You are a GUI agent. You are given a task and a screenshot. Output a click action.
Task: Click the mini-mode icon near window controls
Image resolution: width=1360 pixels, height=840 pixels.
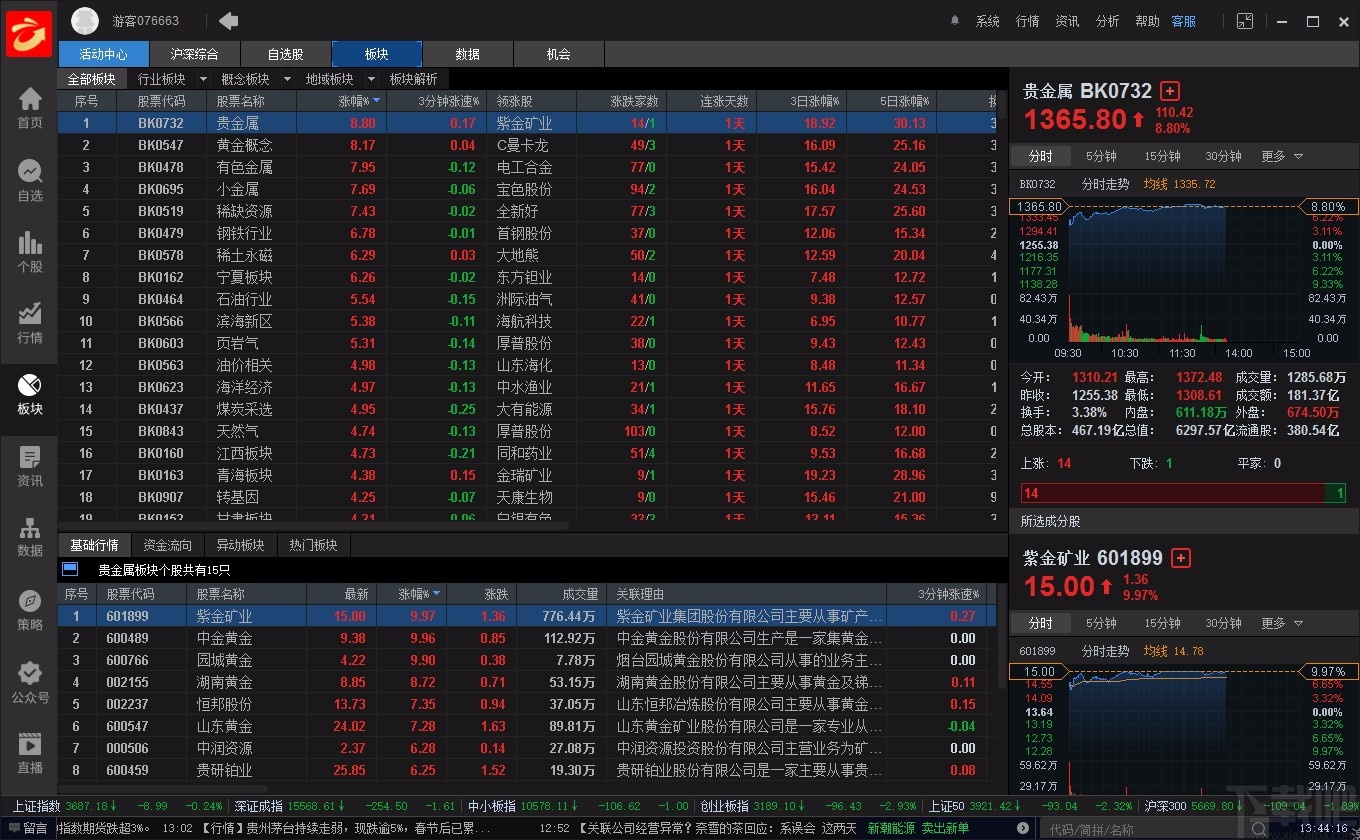(x=1244, y=20)
